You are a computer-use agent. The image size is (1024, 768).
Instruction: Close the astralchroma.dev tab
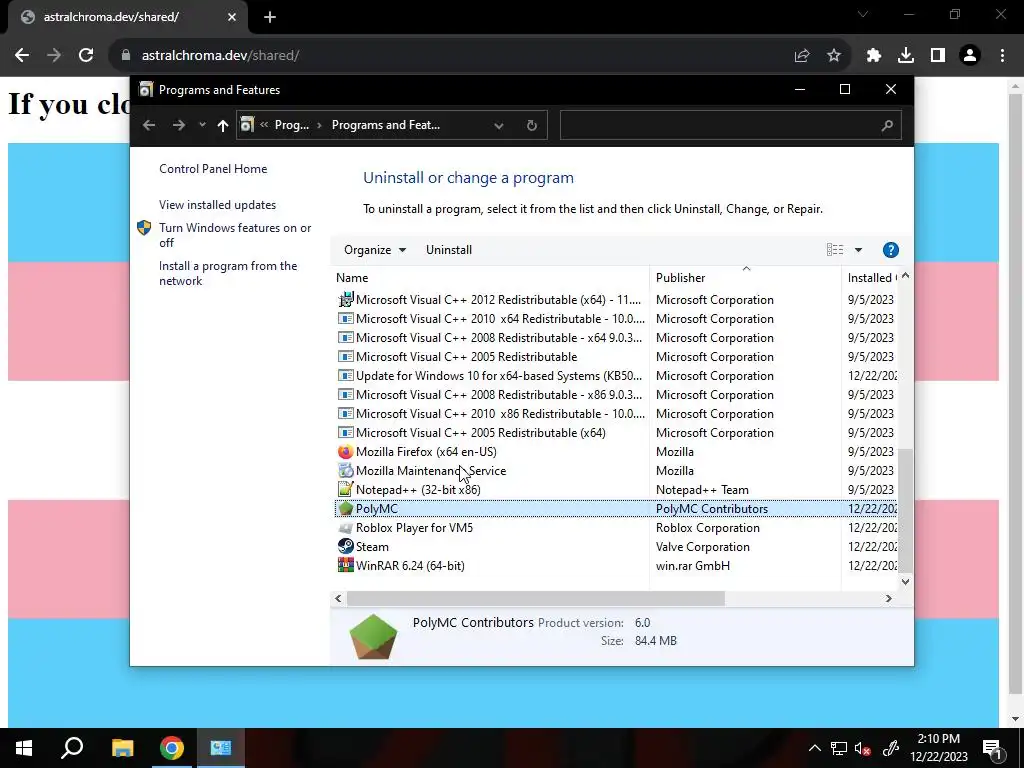232,17
